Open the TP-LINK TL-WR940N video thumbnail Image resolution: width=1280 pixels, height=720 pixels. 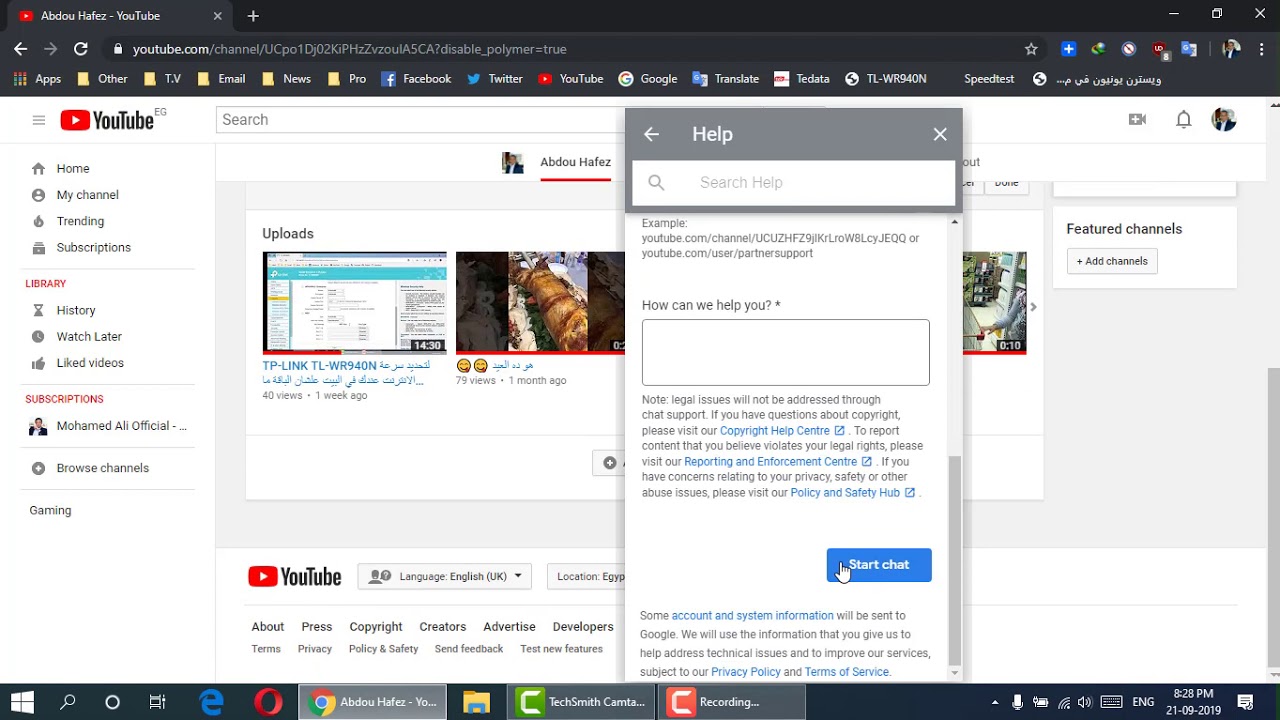click(354, 303)
